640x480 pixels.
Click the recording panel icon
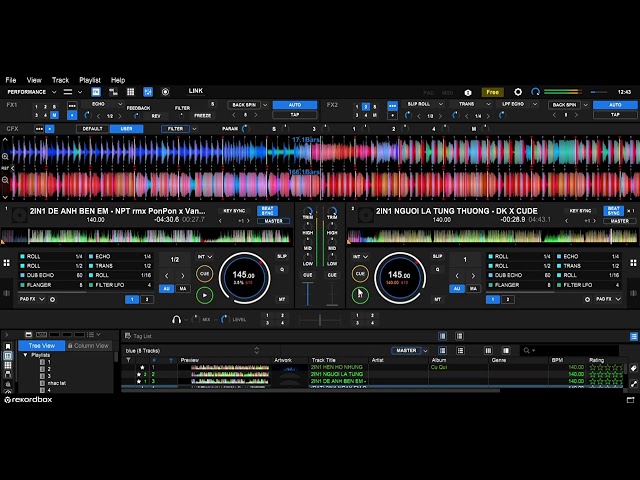165,92
